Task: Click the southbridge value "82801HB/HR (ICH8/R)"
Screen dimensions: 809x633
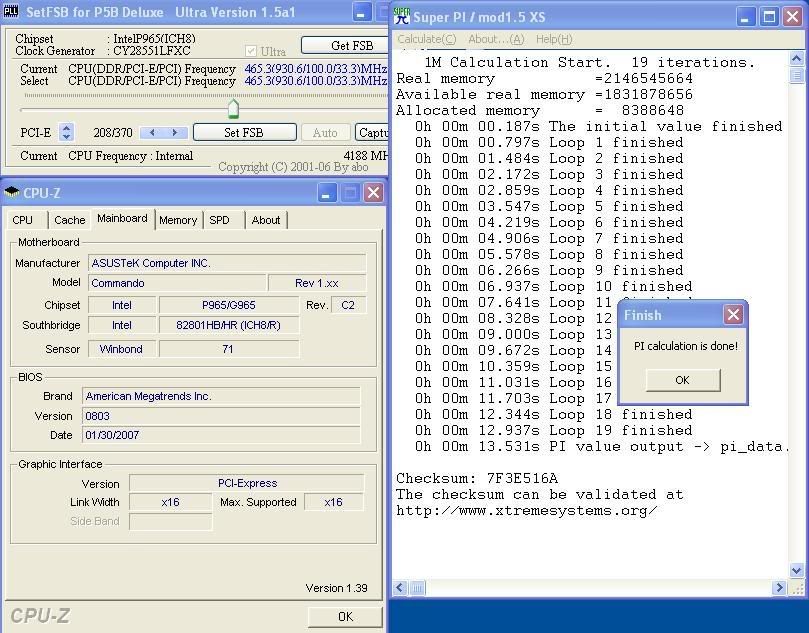Action: point(229,326)
